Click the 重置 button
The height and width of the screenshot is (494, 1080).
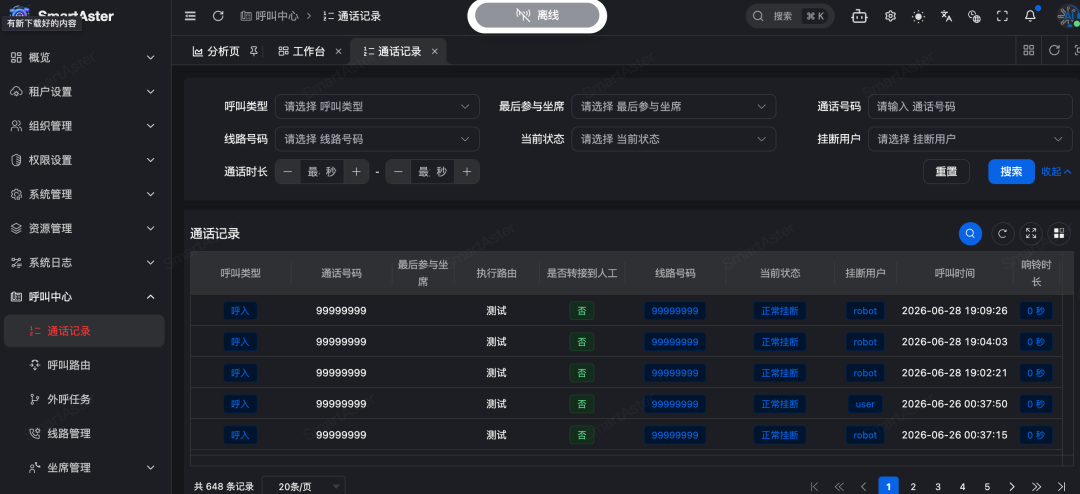(946, 172)
